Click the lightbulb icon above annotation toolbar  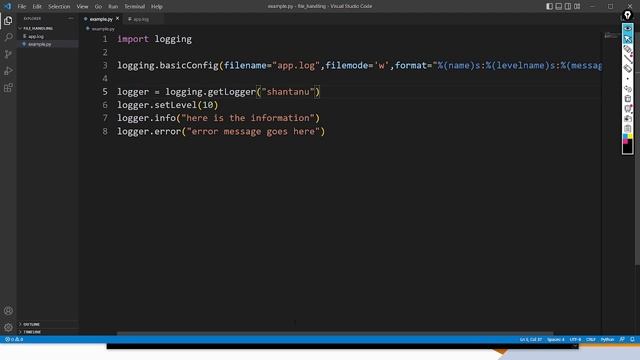click(628, 16)
